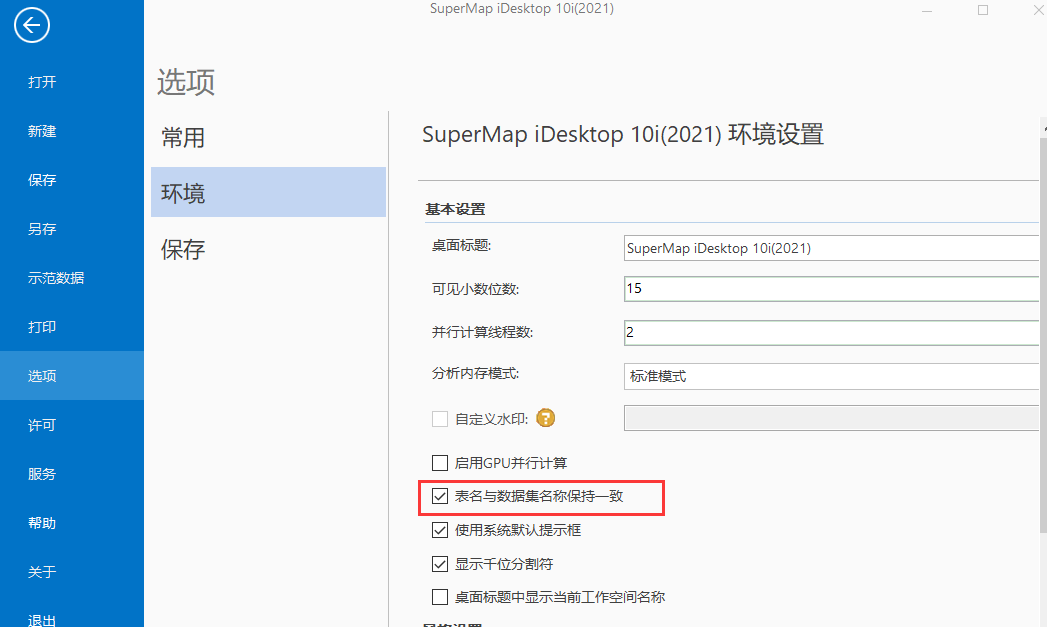Viewport: 1047px width, 627px height.
Task: Toggle the 自定义水印 checkbox
Action: 440,419
